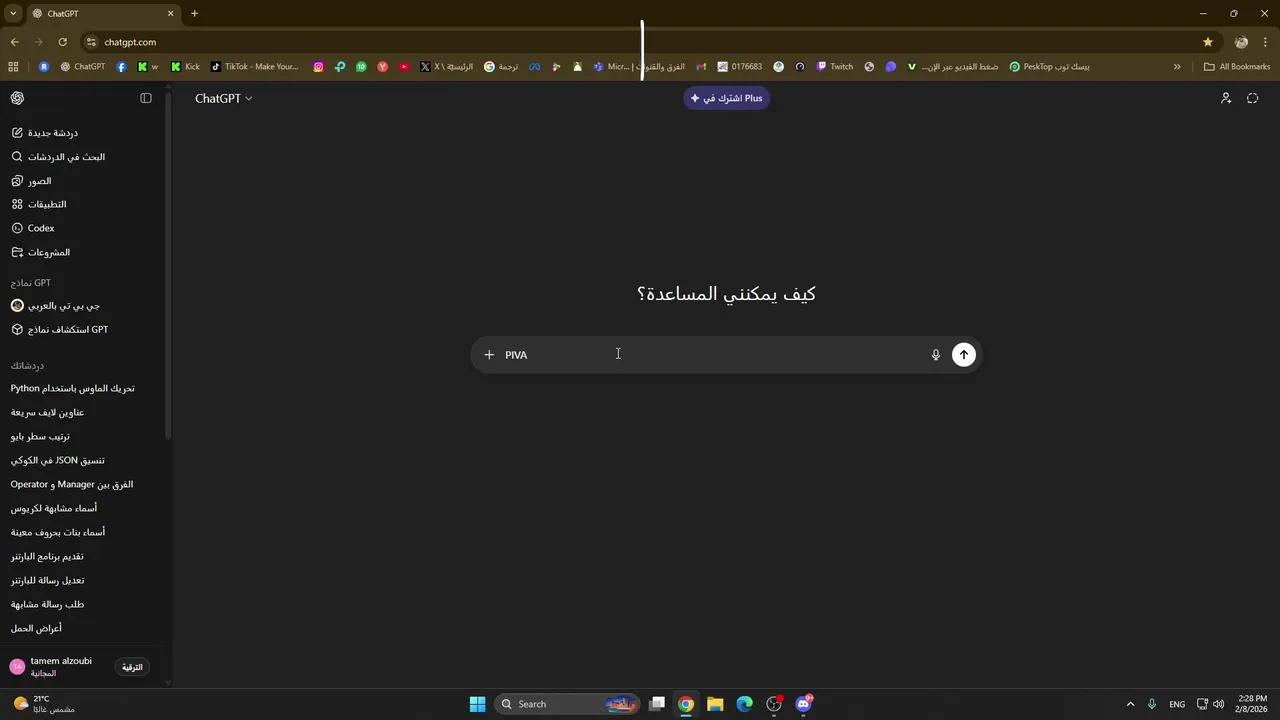Viewport: 1280px width, 720px height.
Task: Collapse the نماذج GPT section header
Action: tap(31, 283)
